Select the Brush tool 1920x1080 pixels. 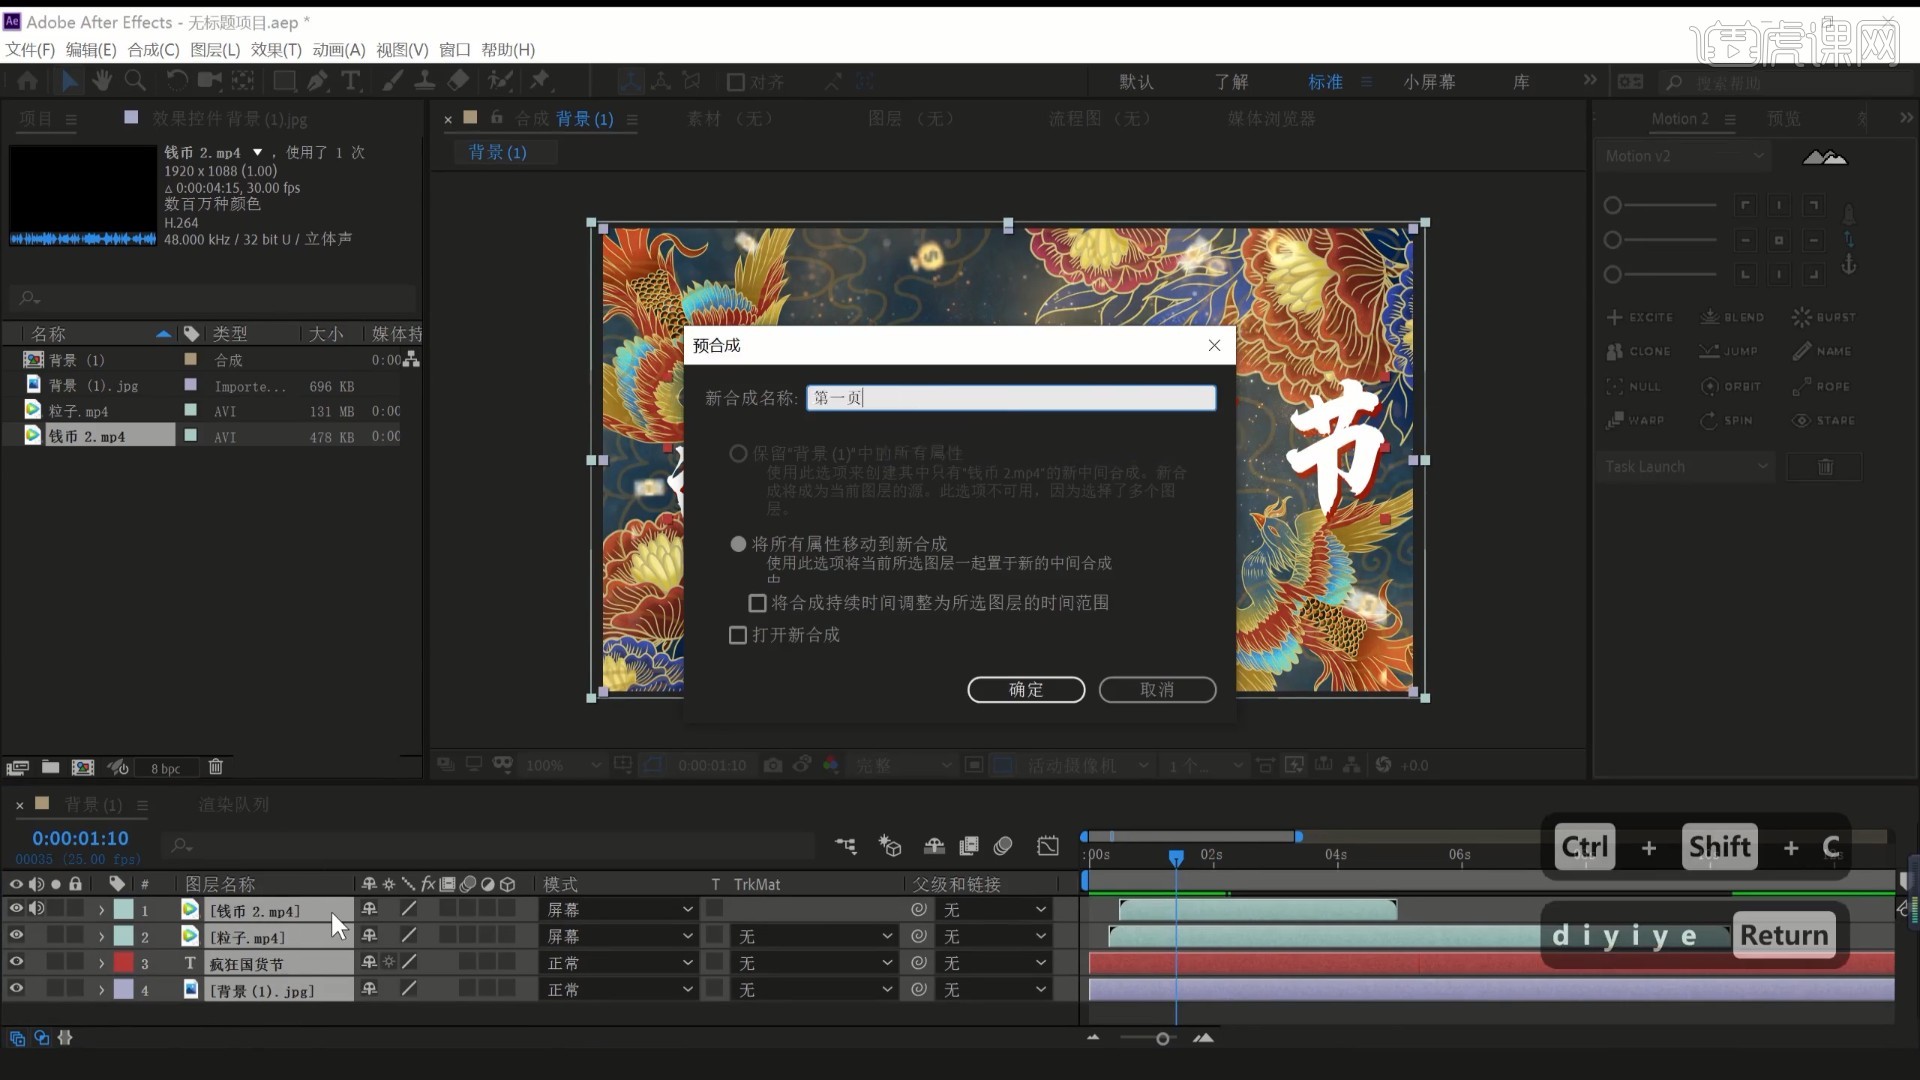393,81
